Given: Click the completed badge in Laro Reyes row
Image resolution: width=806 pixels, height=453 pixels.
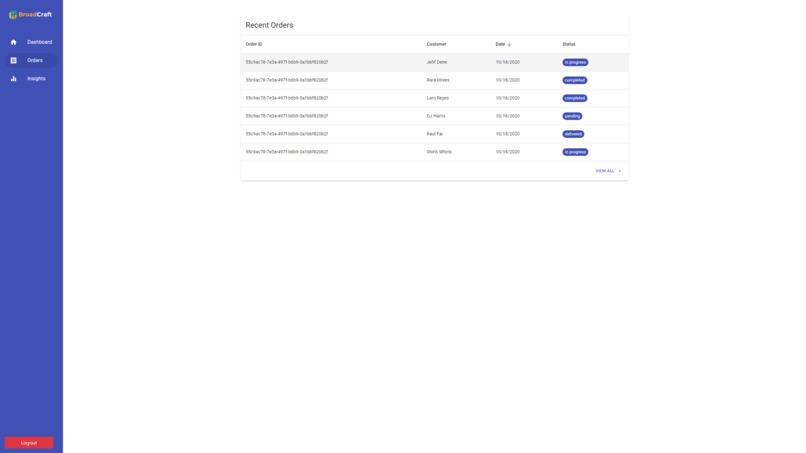Looking at the screenshot, I should tap(575, 98).
